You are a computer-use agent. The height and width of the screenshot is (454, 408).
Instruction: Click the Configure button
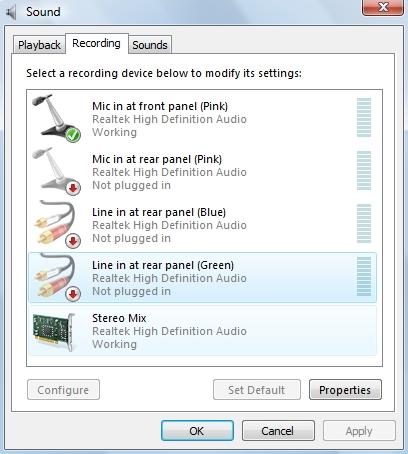(63, 390)
